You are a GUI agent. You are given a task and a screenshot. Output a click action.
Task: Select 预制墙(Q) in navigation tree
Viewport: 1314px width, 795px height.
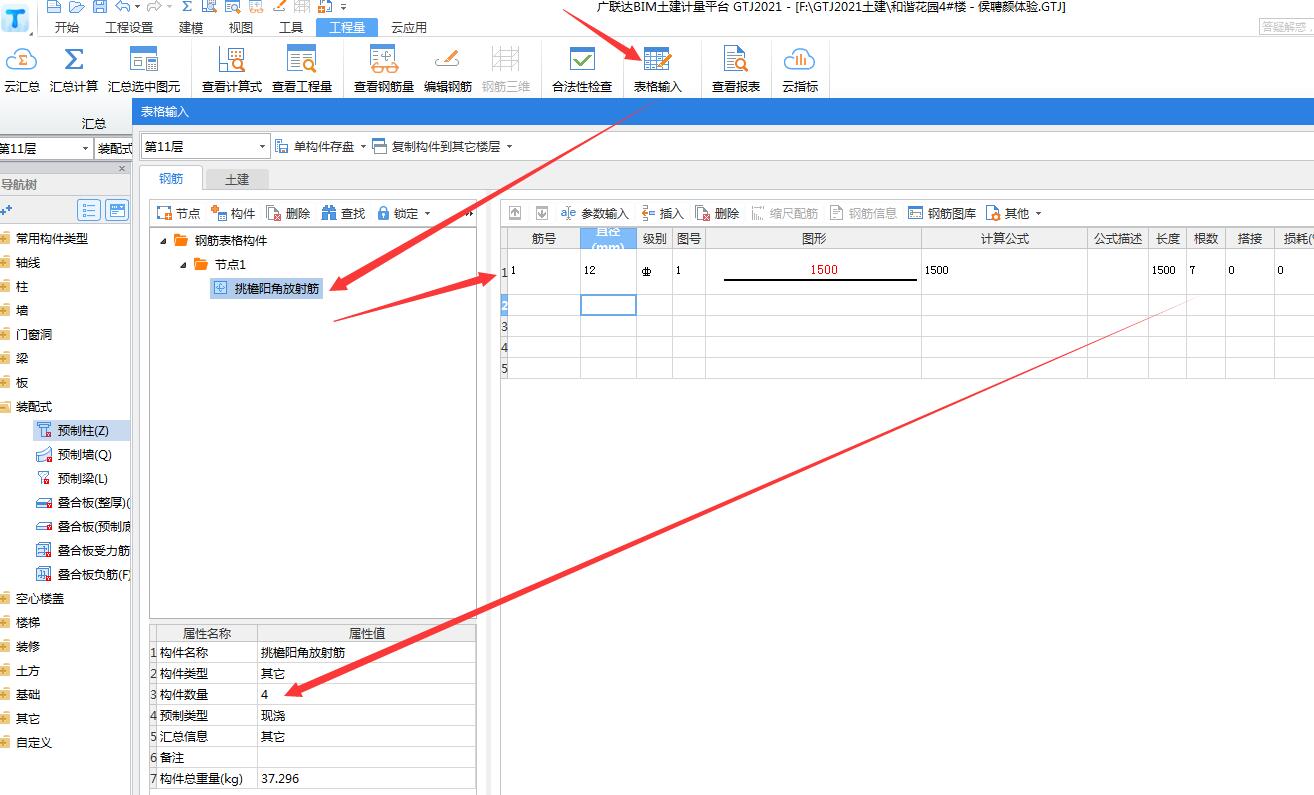pyautogui.click(x=84, y=455)
